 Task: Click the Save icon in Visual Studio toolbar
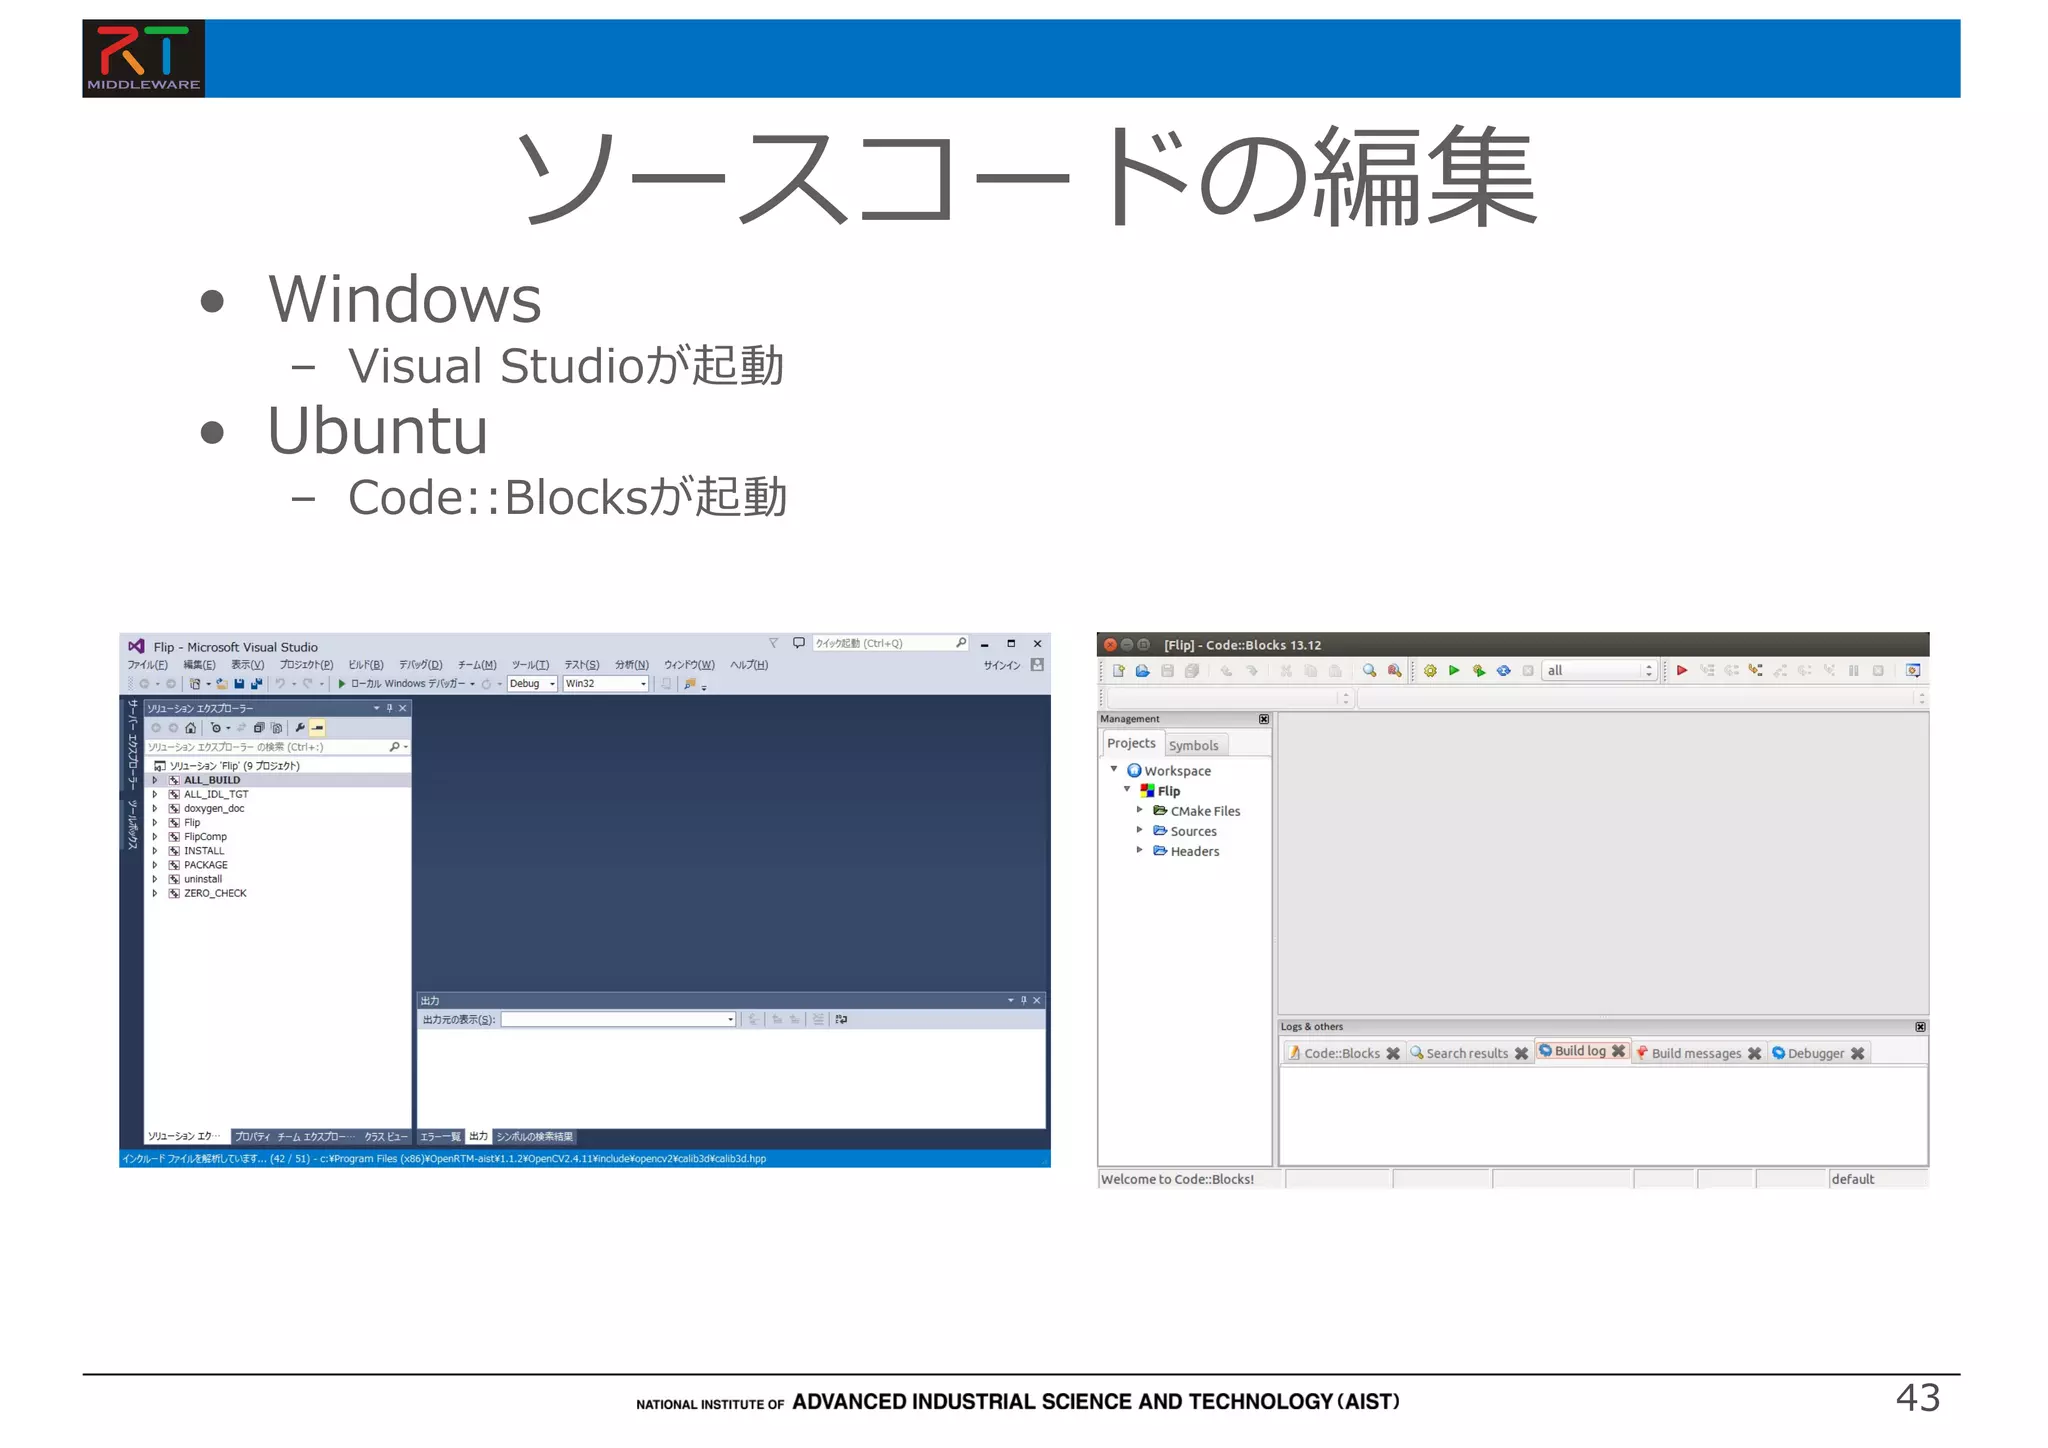coord(239,684)
